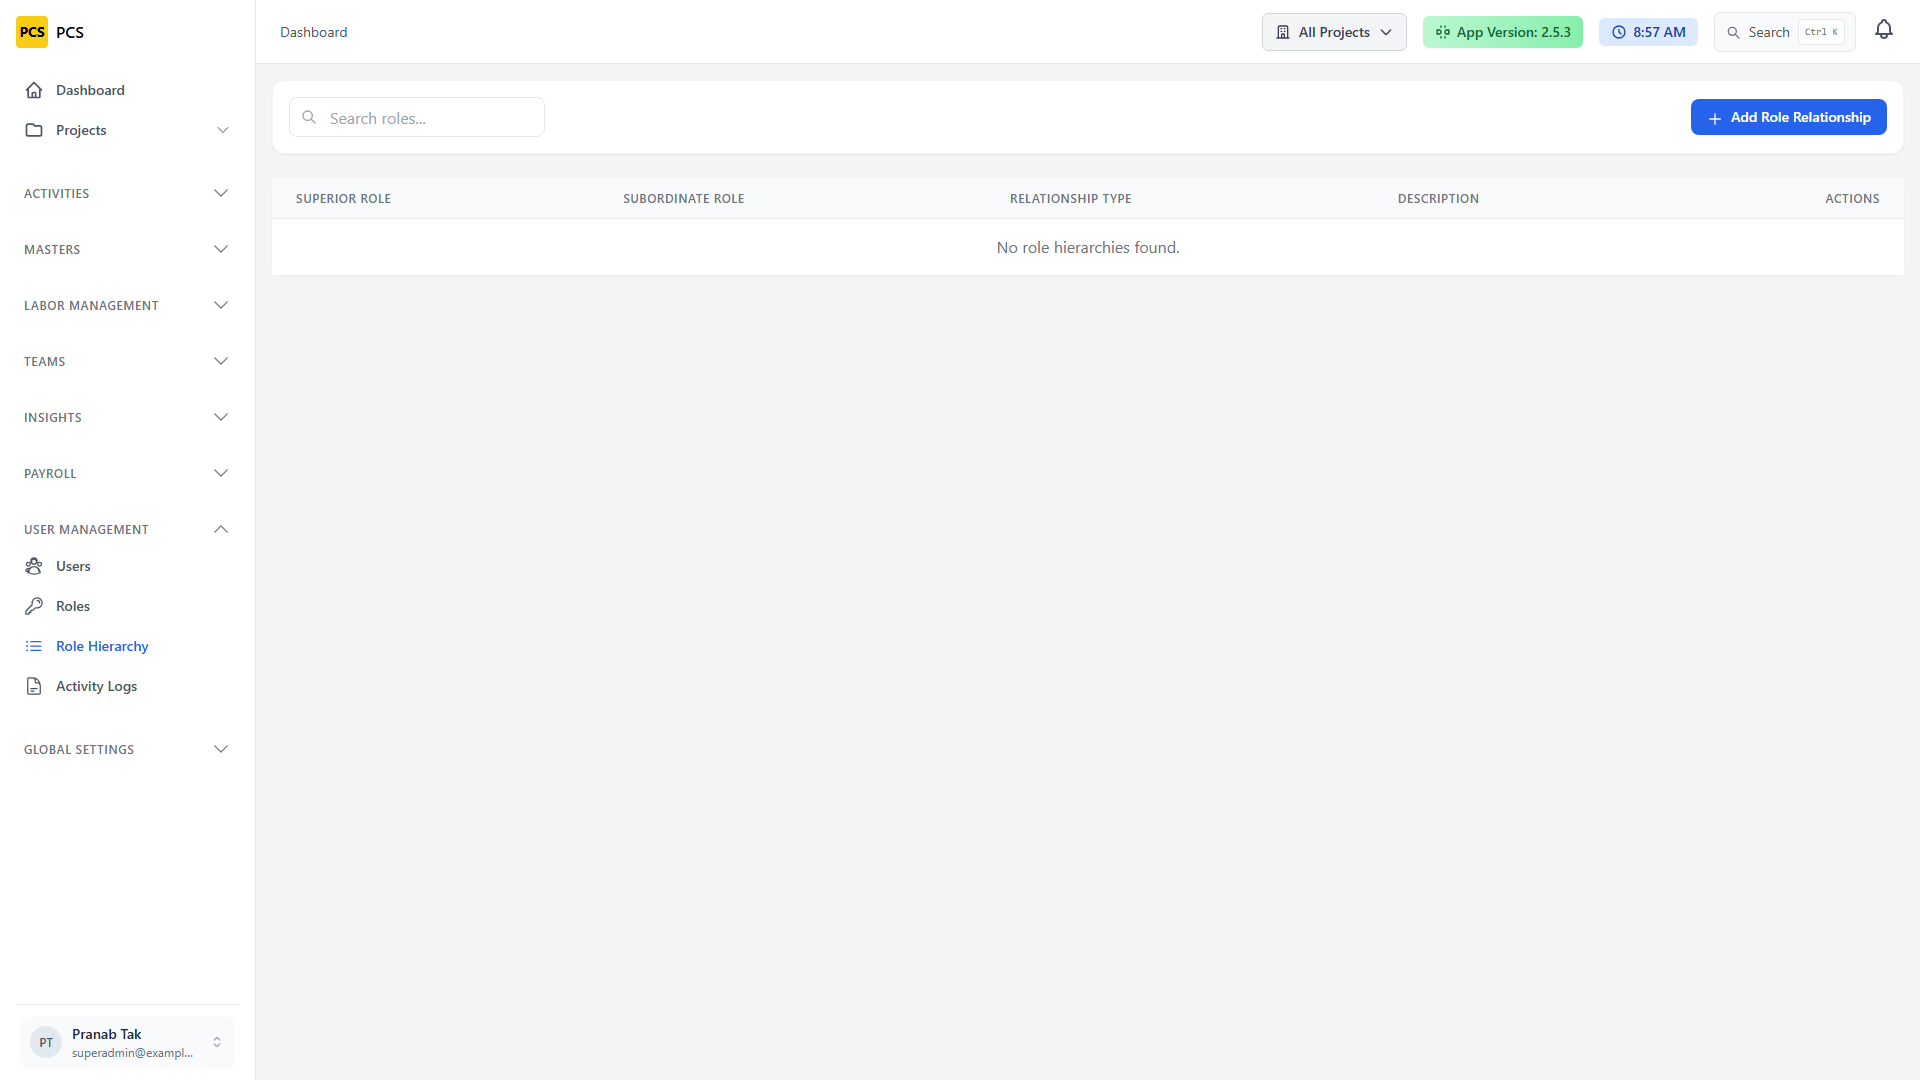The height and width of the screenshot is (1080, 1920).
Task: Click the top bar Search magnifier icon
Action: click(x=1734, y=33)
